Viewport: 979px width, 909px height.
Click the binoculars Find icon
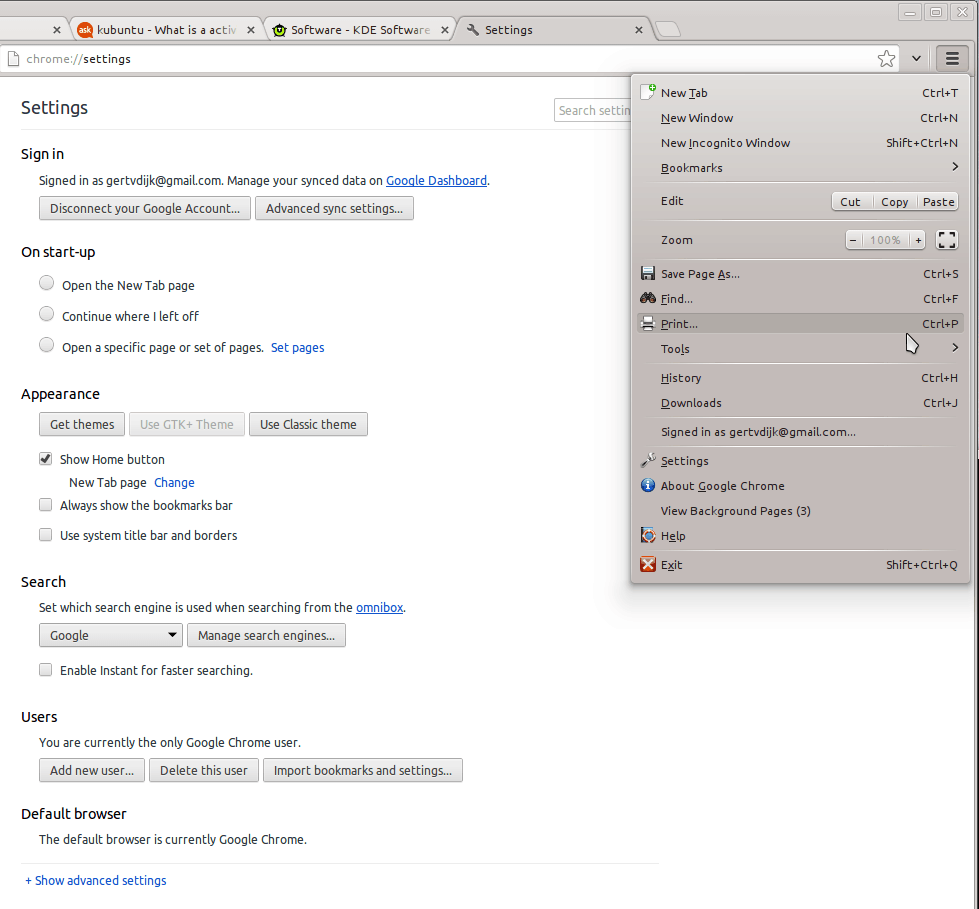[648, 298]
